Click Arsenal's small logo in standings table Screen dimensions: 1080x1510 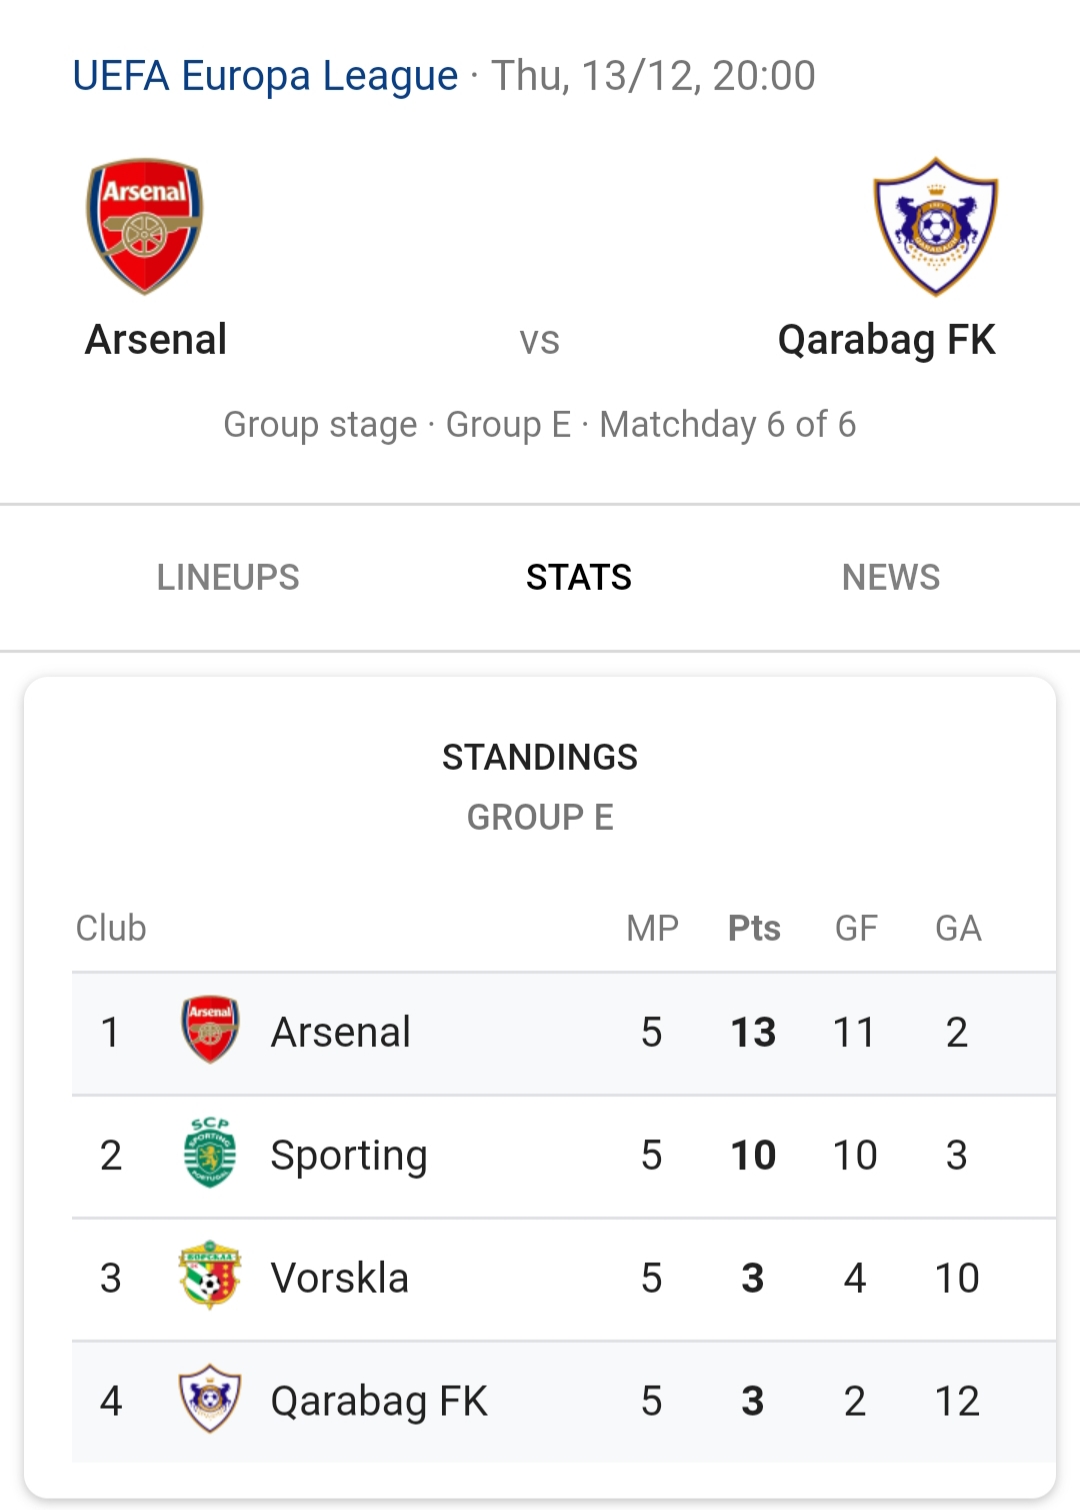pyautogui.click(x=210, y=1030)
